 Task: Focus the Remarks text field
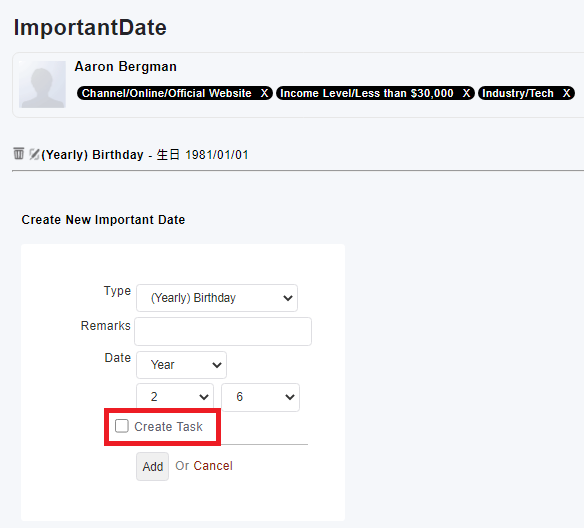pyautogui.click(x=223, y=331)
